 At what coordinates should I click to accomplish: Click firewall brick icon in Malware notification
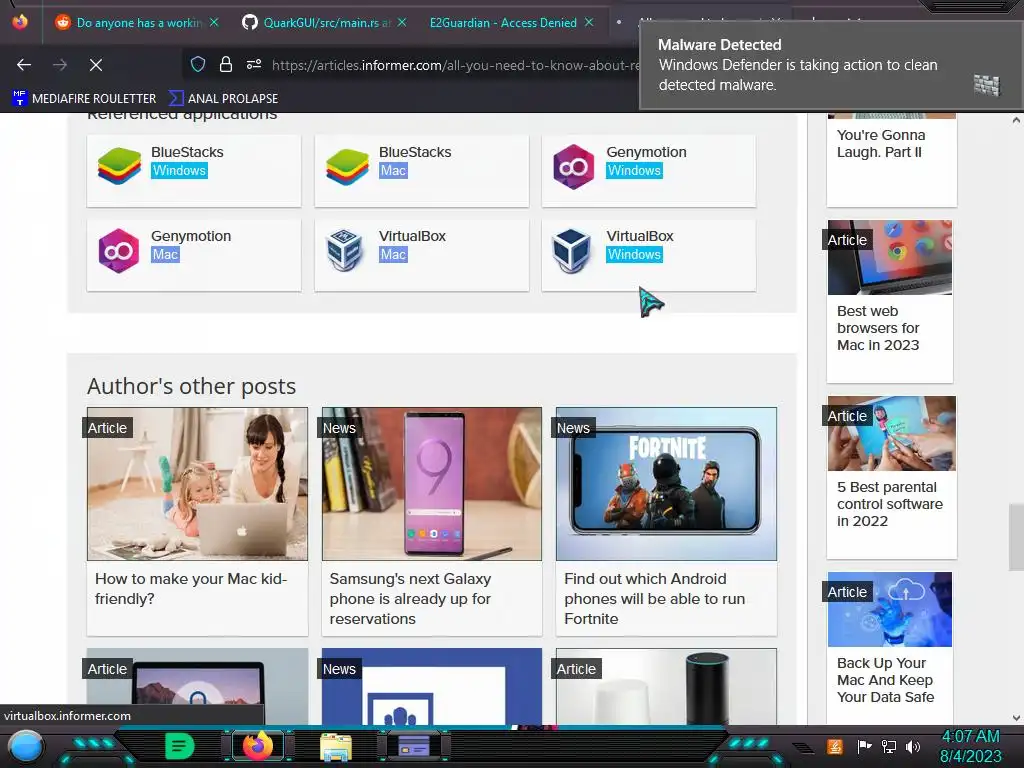pos(986,85)
